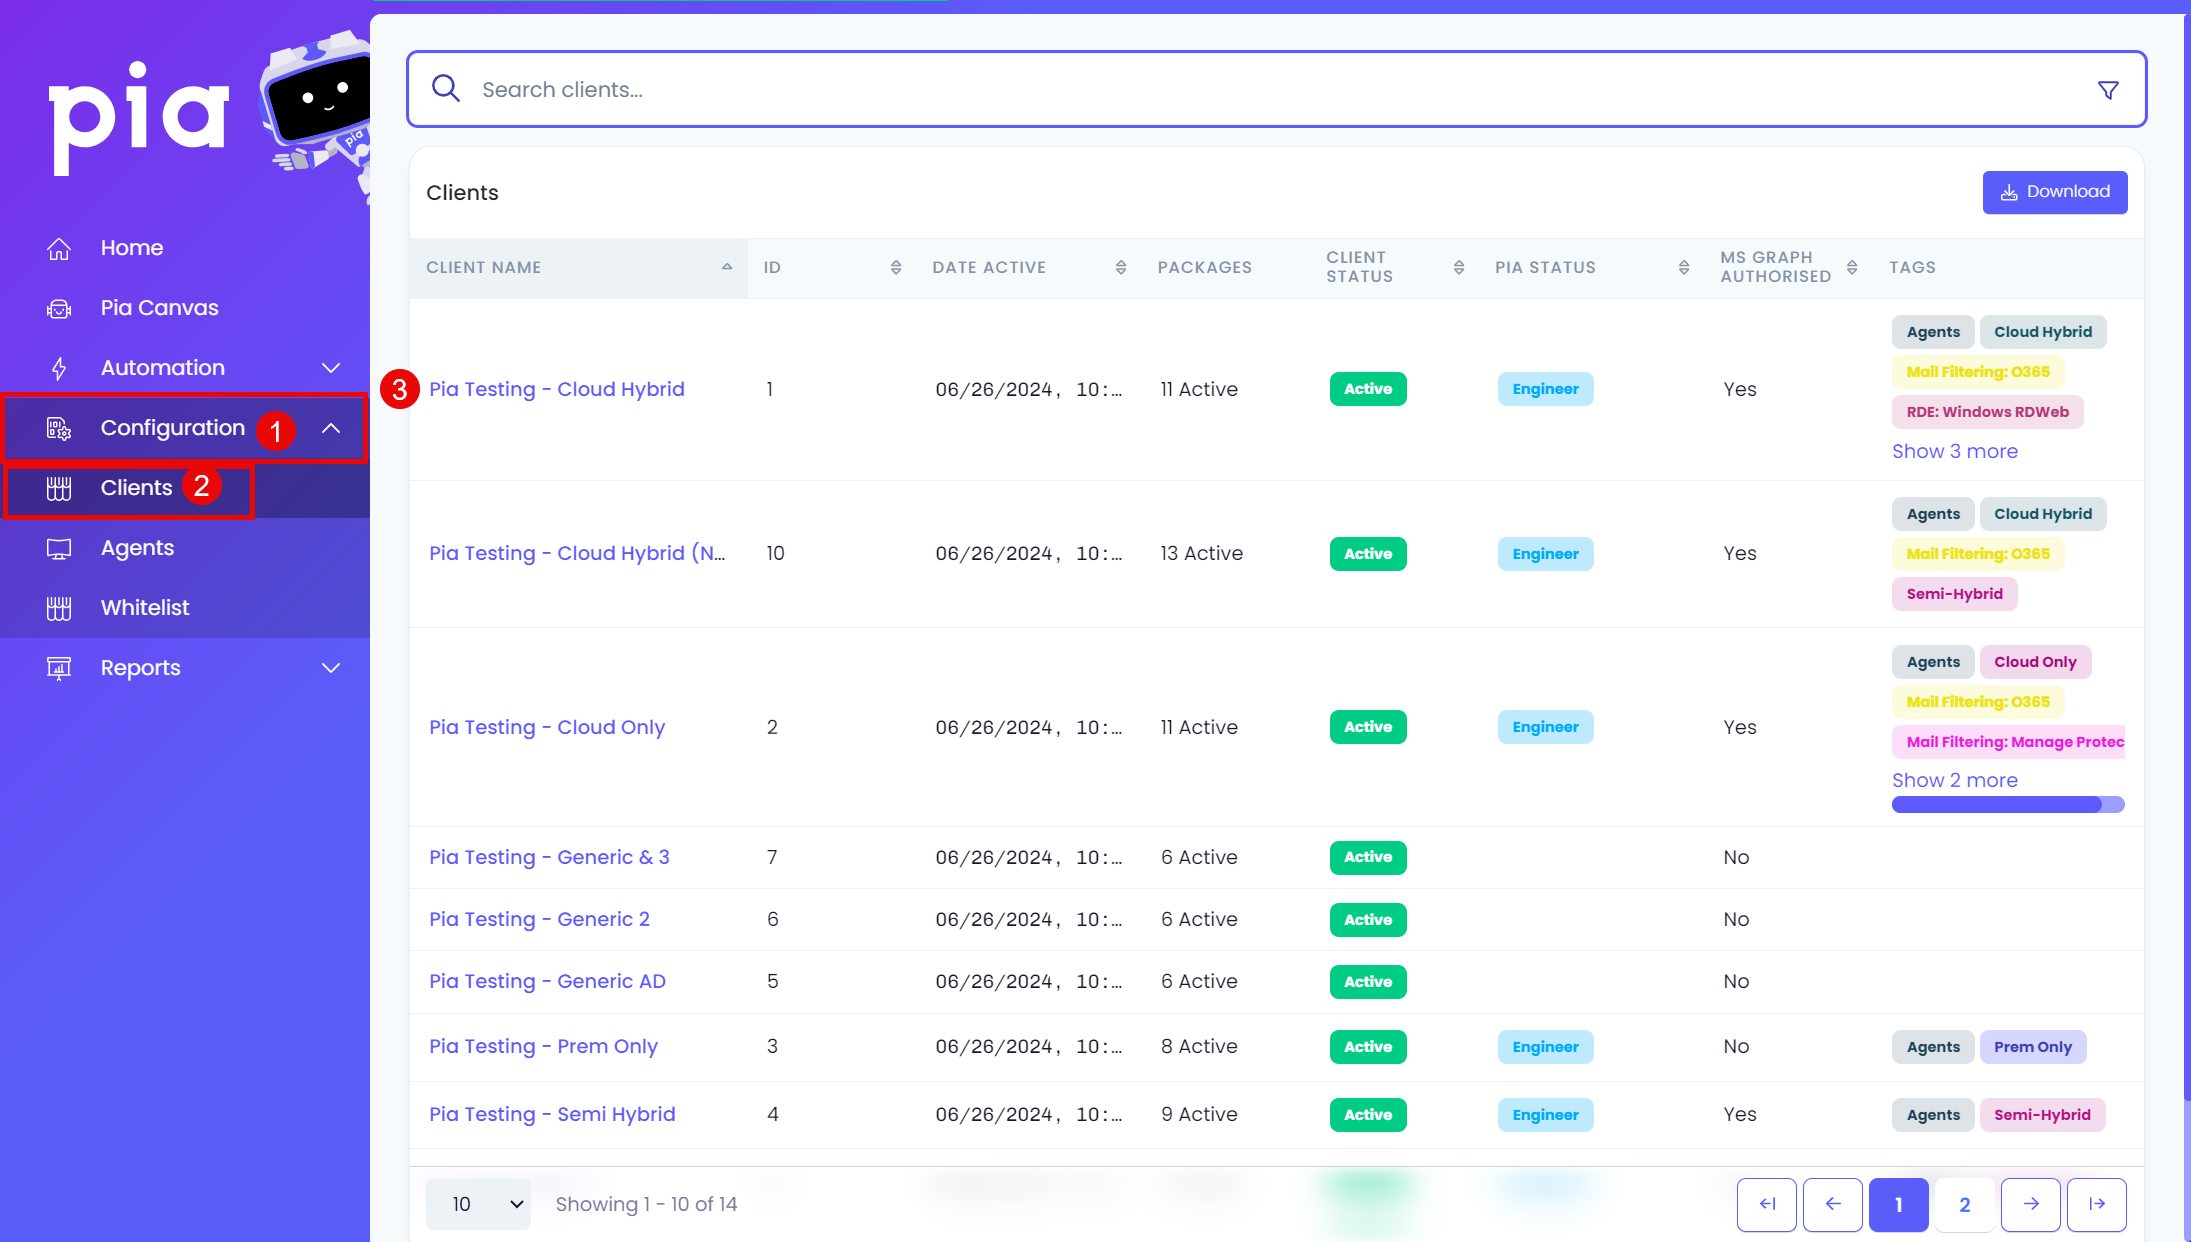This screenshot has width=2191, height=1242.
Task: Open Pia Testing - Generic AD client
Action: (547, 981)
